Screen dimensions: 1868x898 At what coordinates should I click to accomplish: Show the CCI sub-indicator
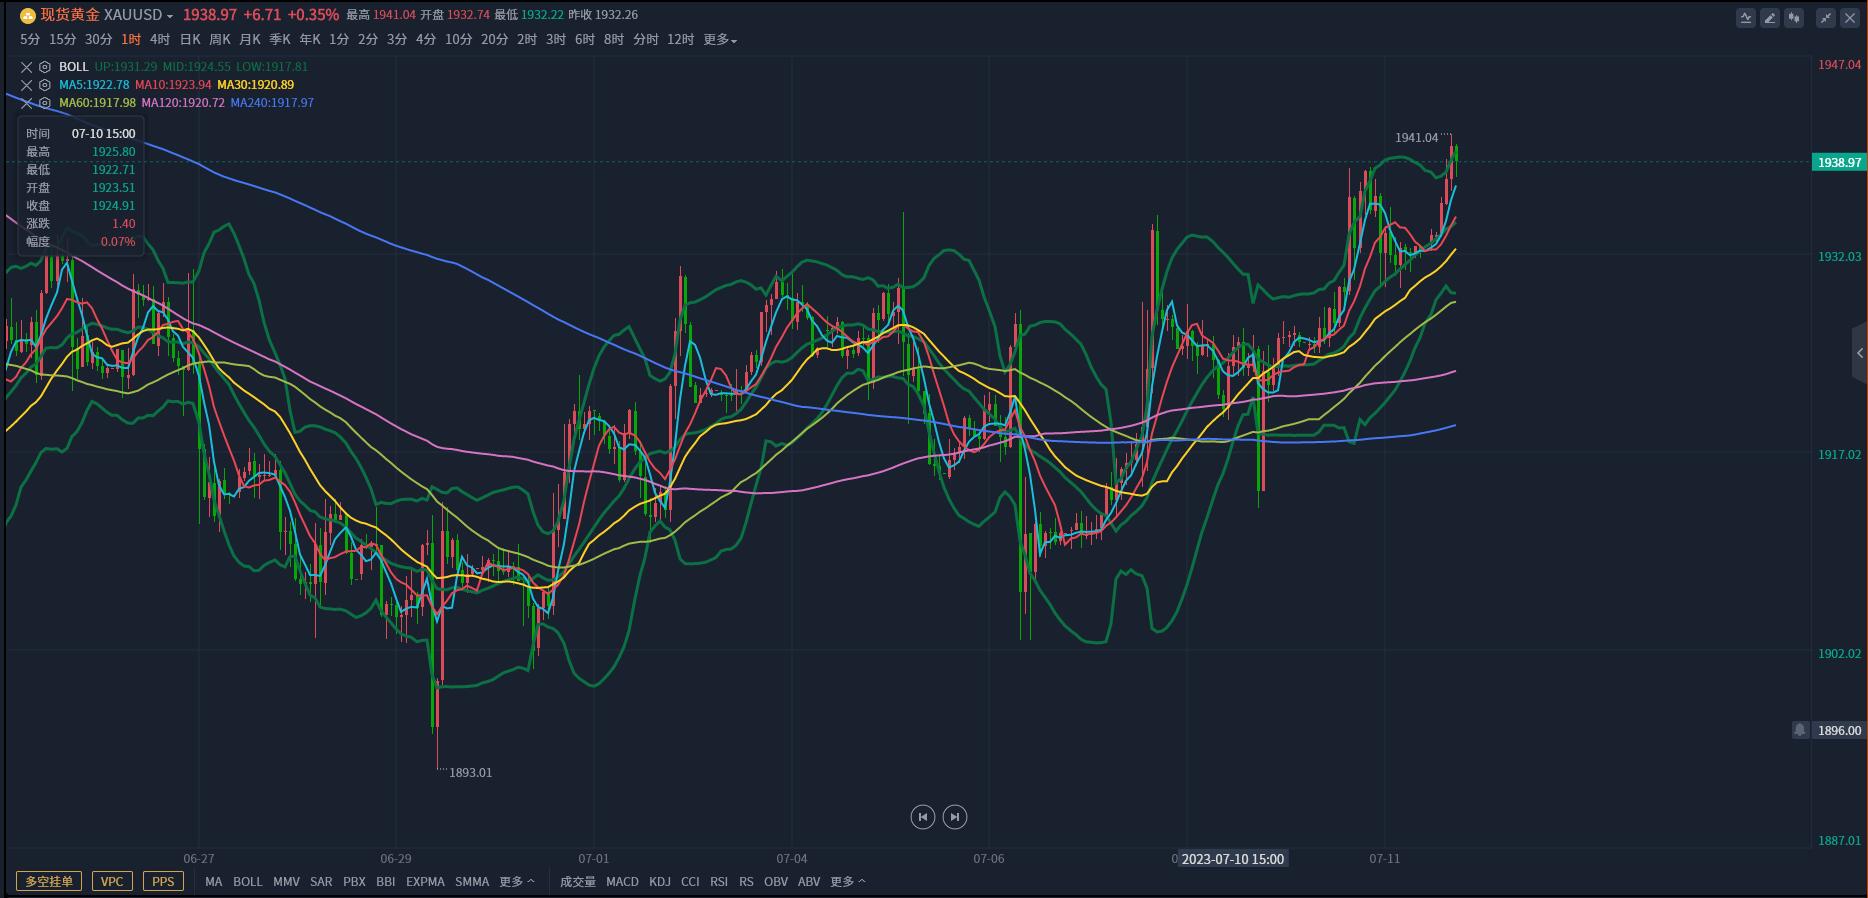point(690,882)
